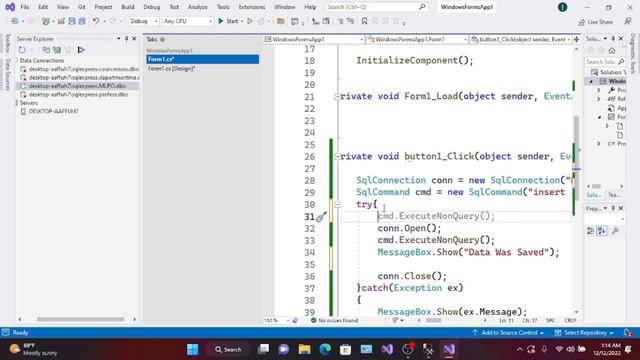640x360 pixels.
Task: Click the Alphabetical sort icon in Properties panel
Action: point(602,231)
